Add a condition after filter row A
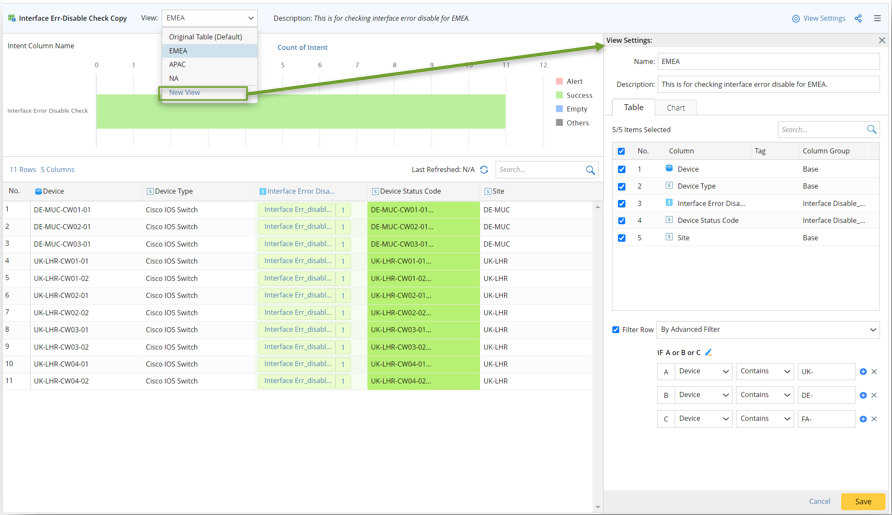 (x=863, y=372)
